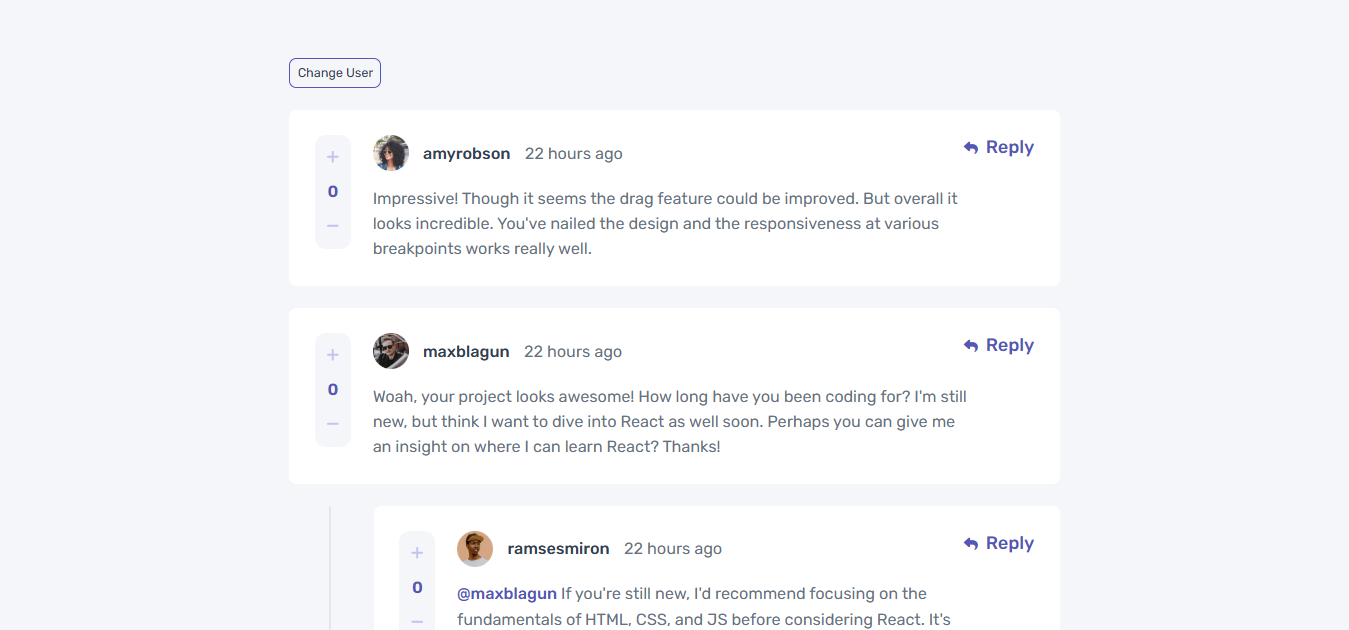This screenshot has height=630, width=1349.
Task: Click the amyrobson username
Action: (466, 154)
